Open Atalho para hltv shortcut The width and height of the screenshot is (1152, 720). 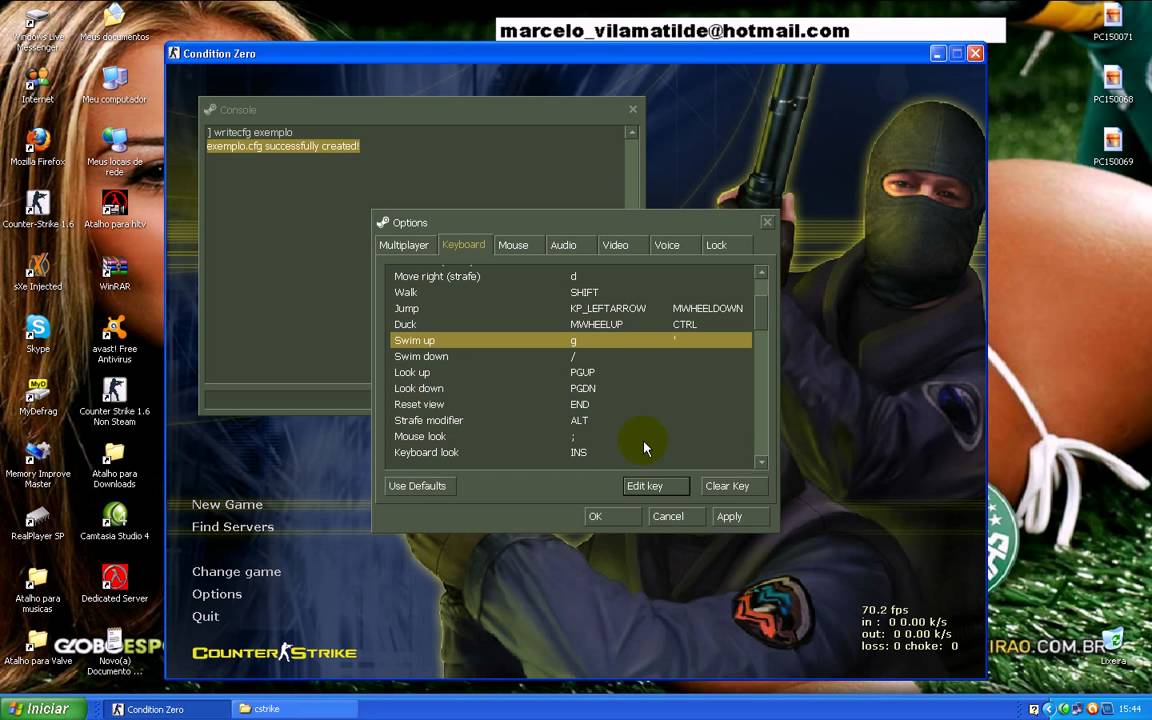pos(114,209)
